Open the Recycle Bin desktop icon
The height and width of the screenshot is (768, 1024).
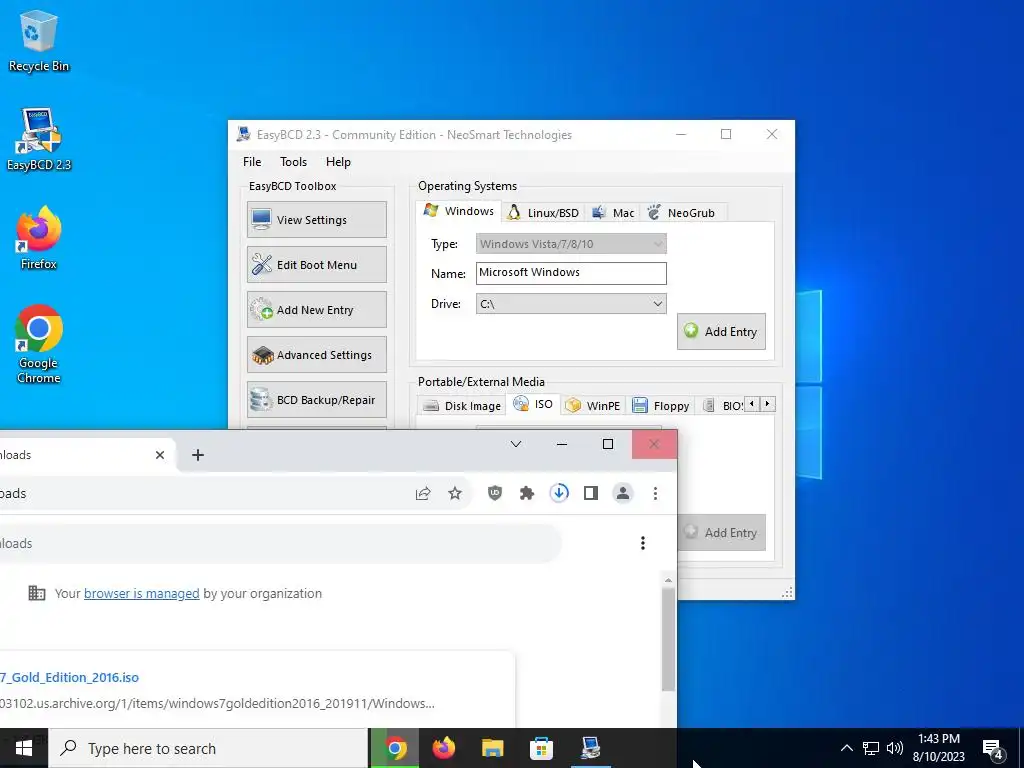click(x=39, y=40)
